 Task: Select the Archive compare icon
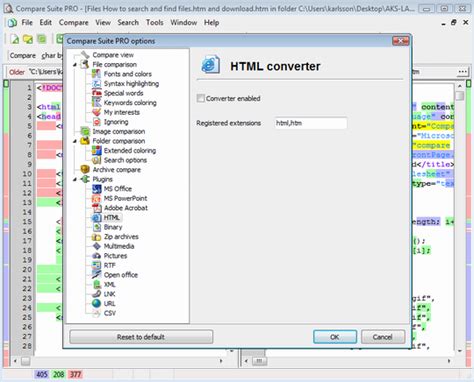[85, 170]
